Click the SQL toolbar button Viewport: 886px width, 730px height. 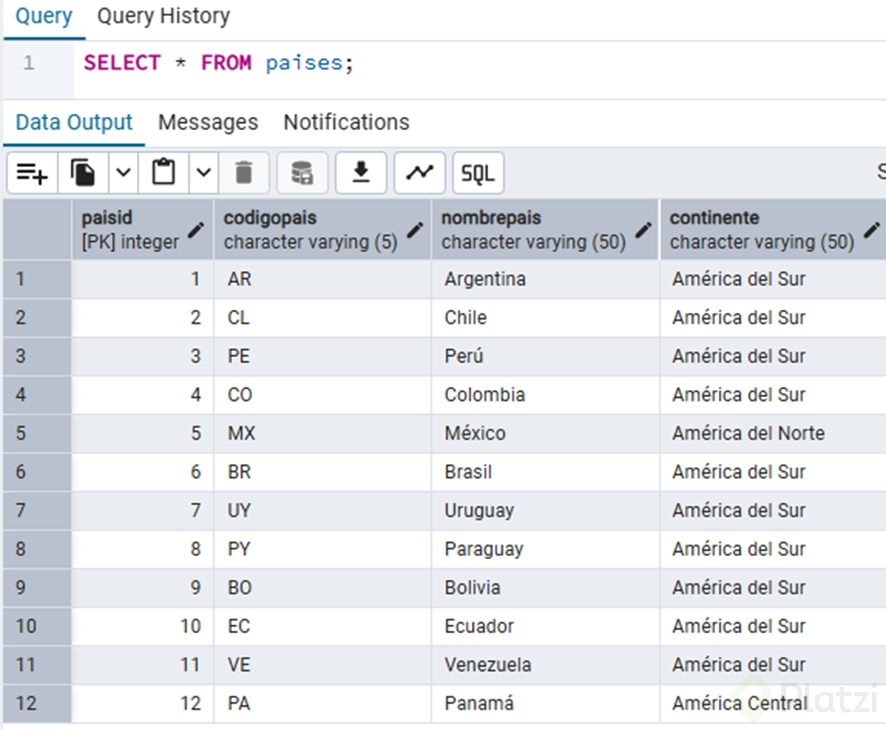478,173
